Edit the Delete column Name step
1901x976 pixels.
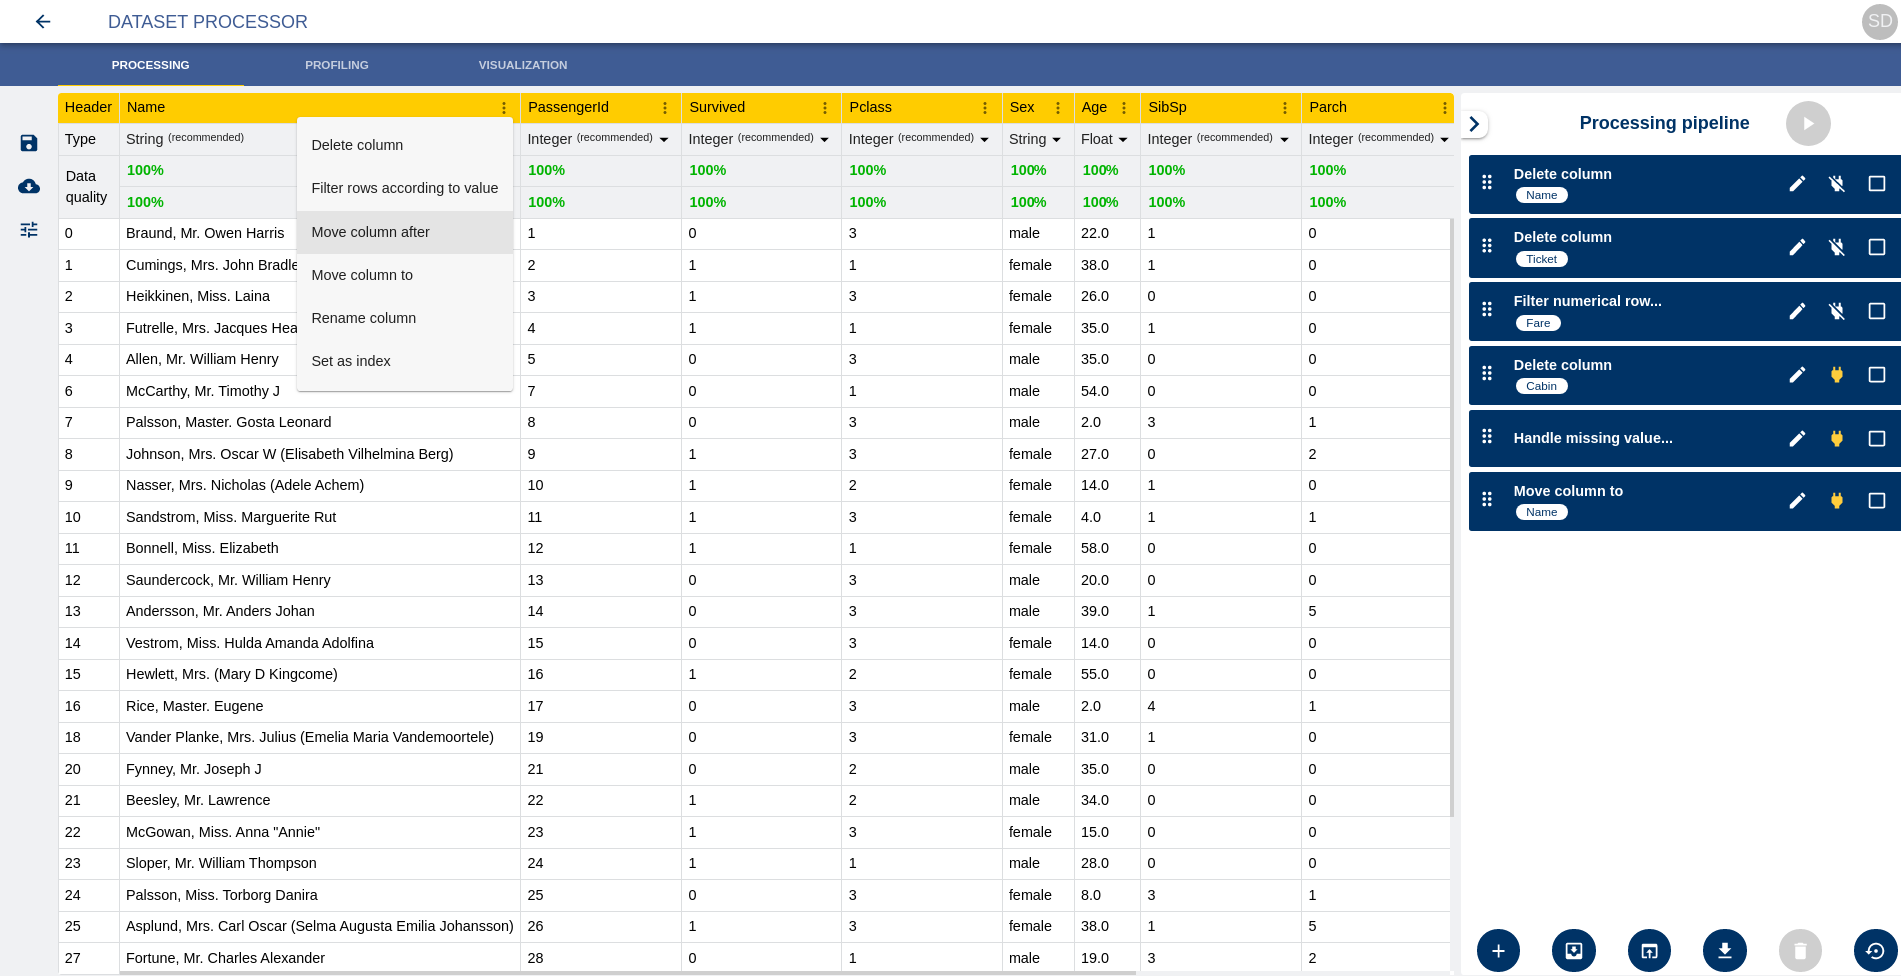coord(1797,183)
